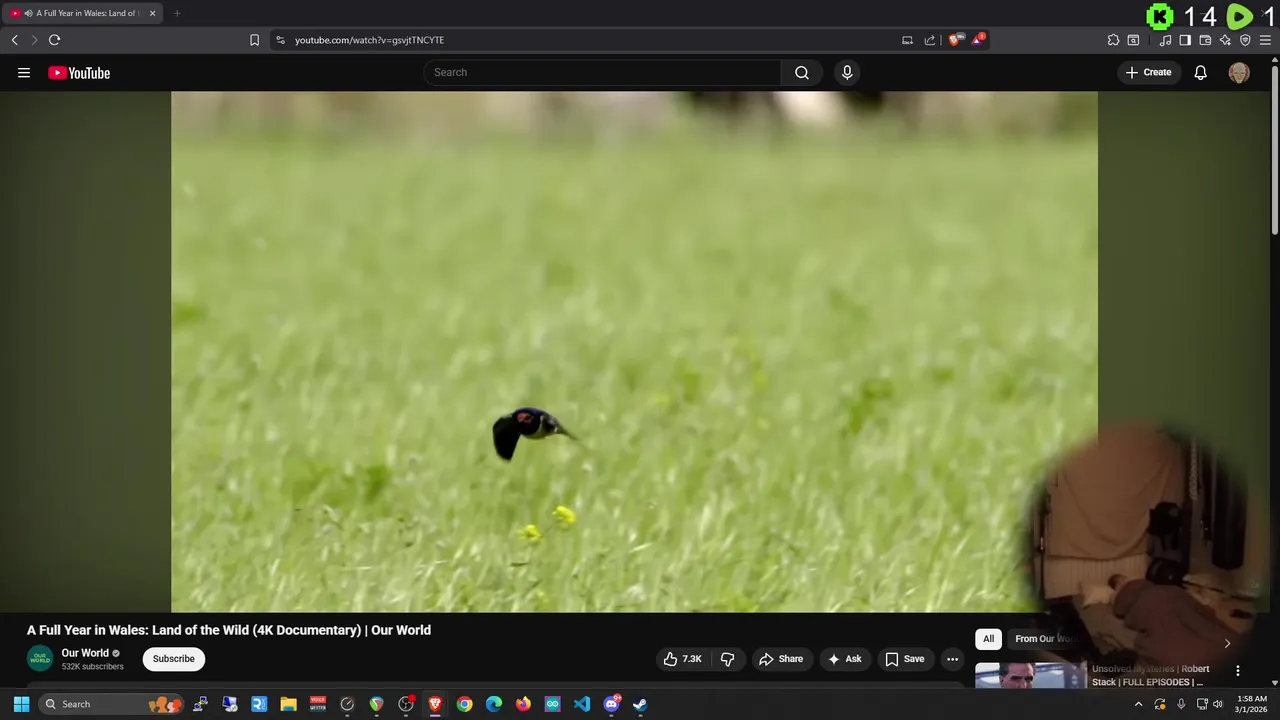Open Visual Studio Code from the taskbar

pos(582,704)
